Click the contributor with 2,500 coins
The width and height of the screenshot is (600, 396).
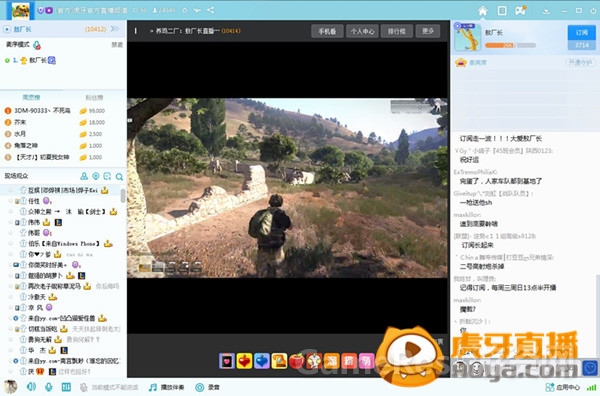20,134
